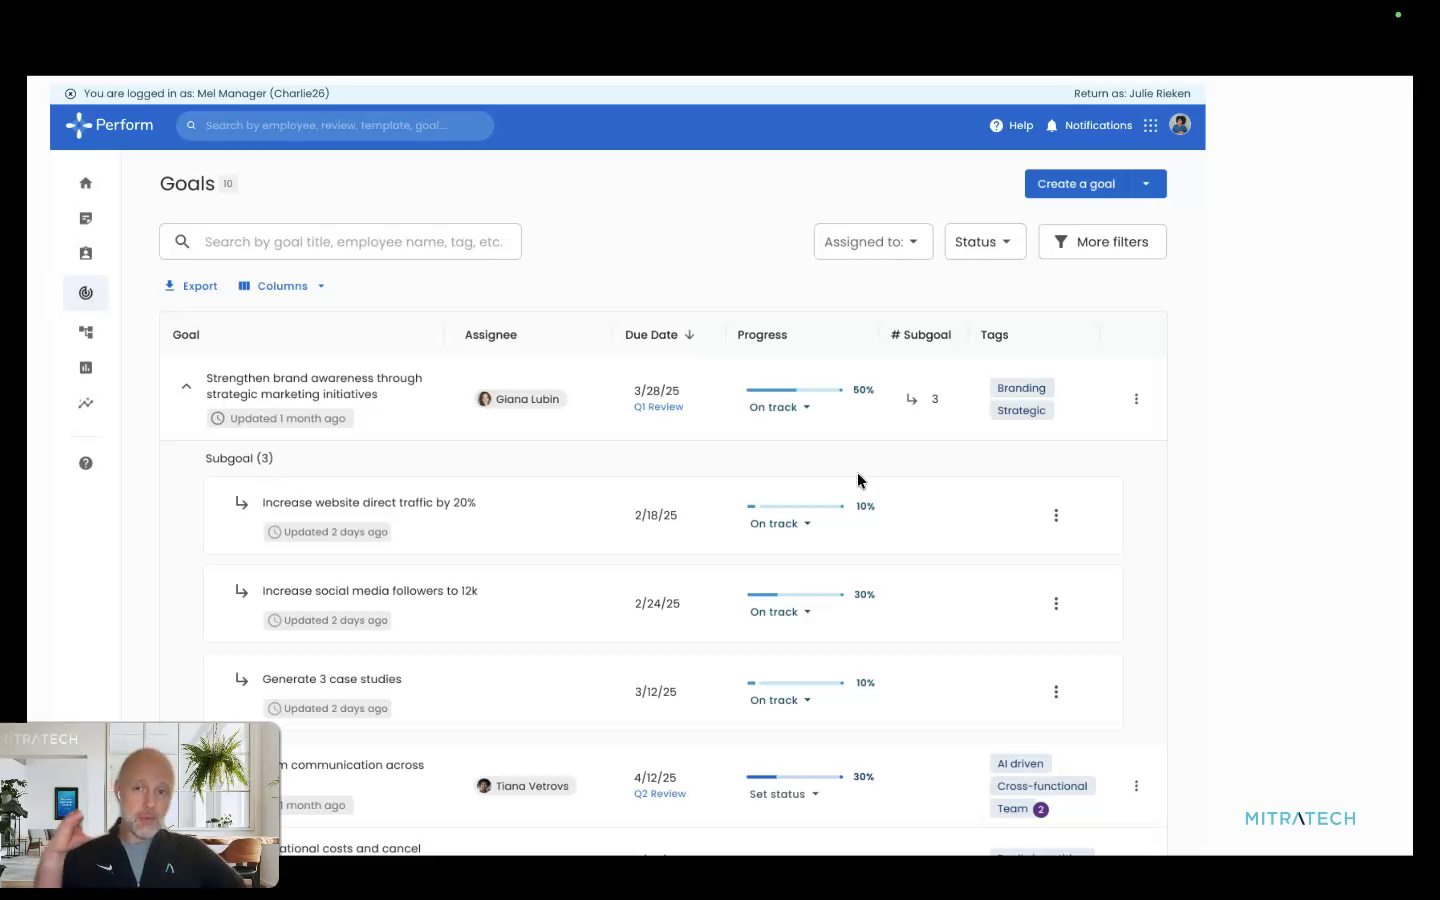
Task: Open Notifications bell
Action: (1089, 126)
